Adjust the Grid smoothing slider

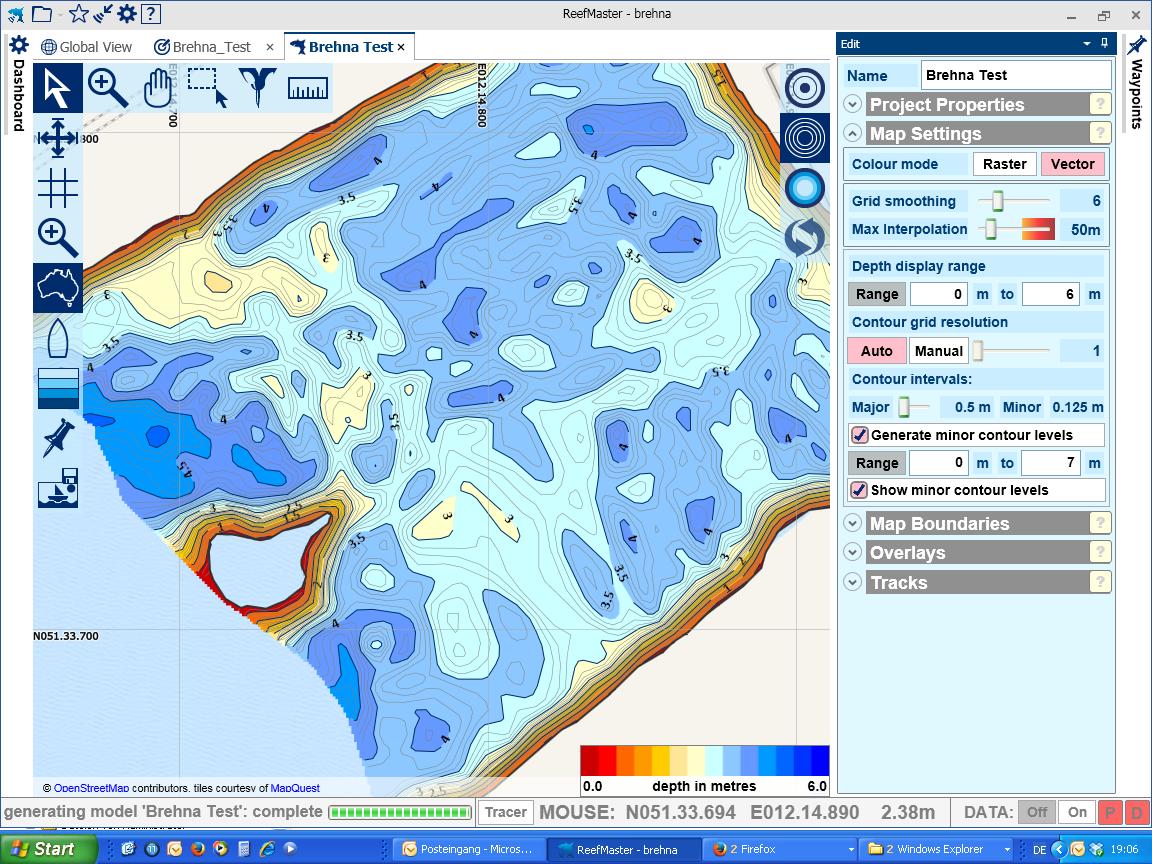(997, 201)
